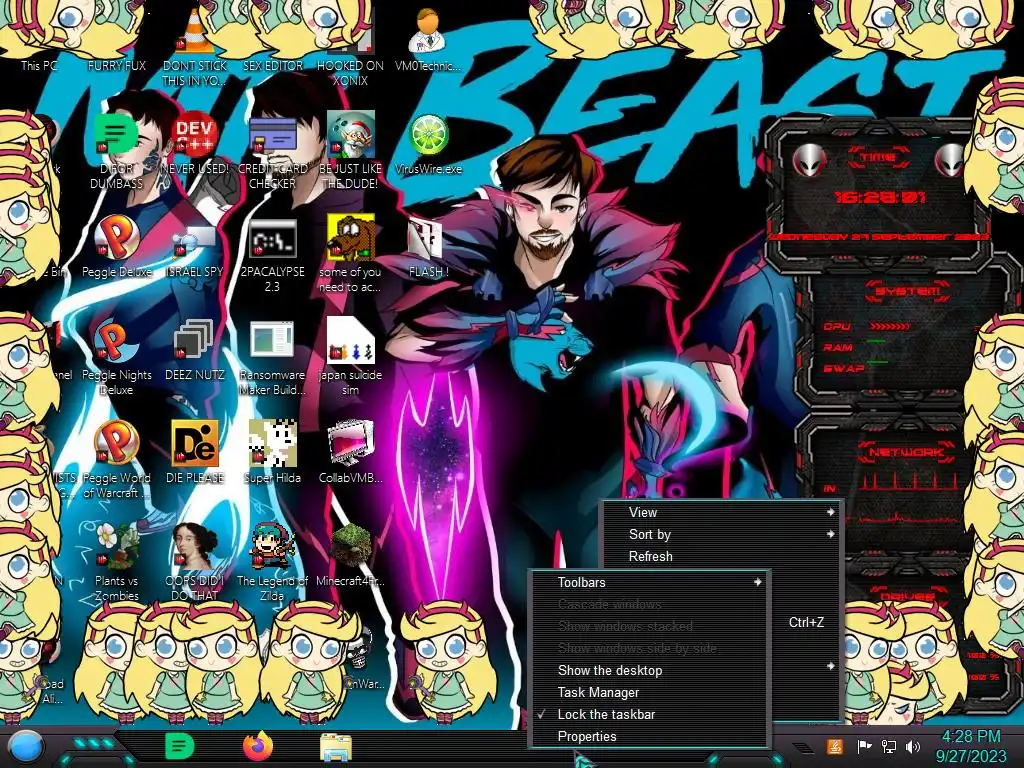Viewport: 1024px width, 768px height.
Task: Open the taskbar clock 4:28 PM
Action: click(x=971, y=746)
